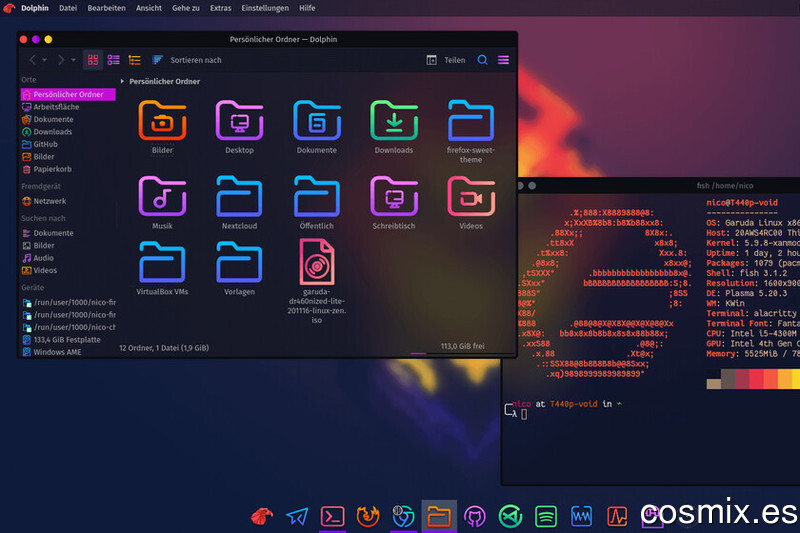Select the Dokumente folder icon in file view

[x=316, y=120]
